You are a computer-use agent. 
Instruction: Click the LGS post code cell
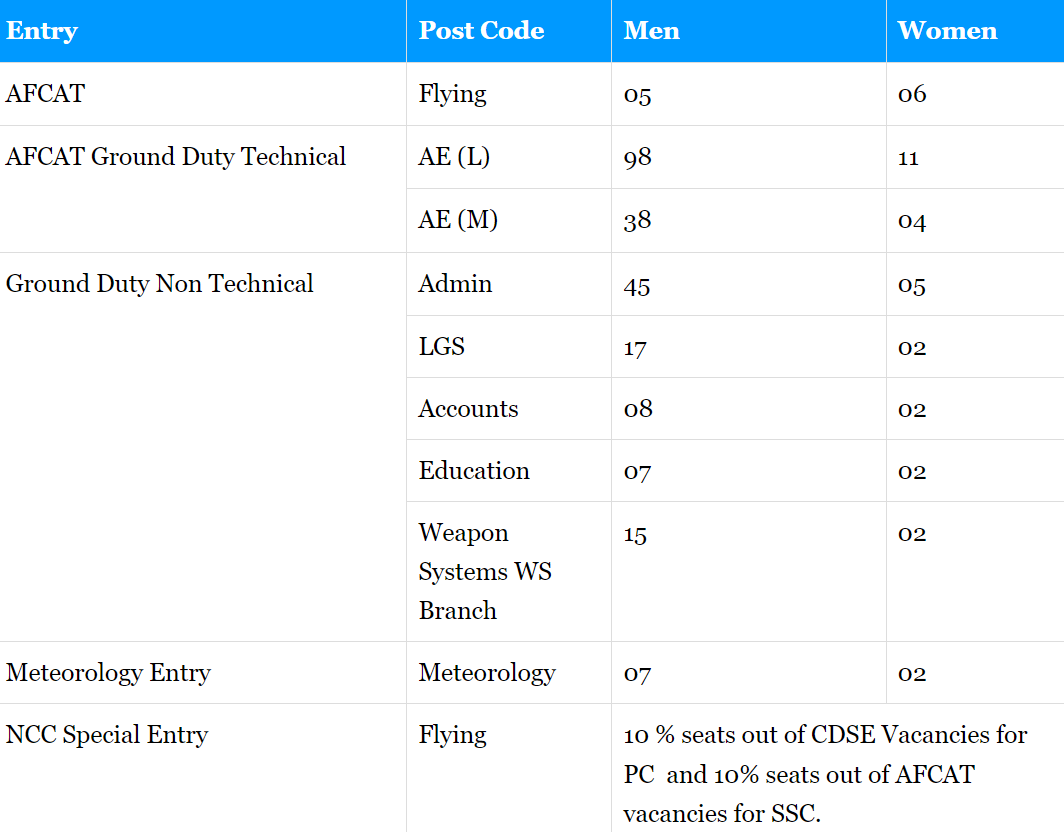(442, 347)
